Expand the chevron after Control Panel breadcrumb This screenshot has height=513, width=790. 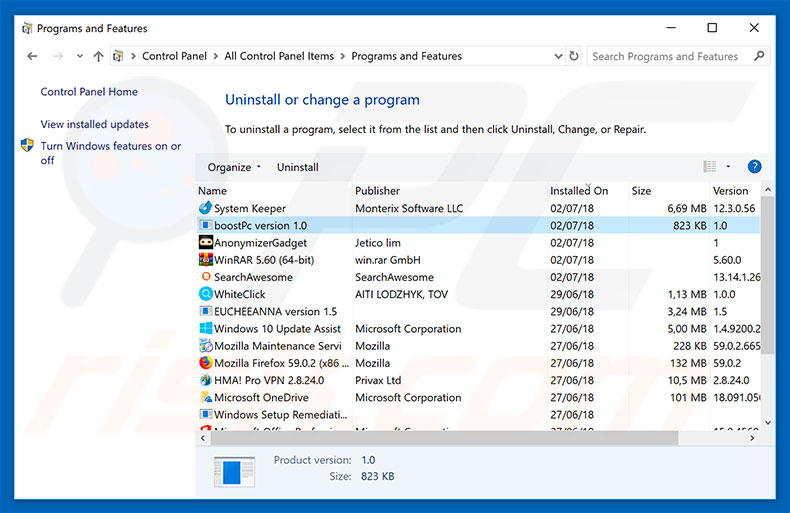(x=215, y=56)
